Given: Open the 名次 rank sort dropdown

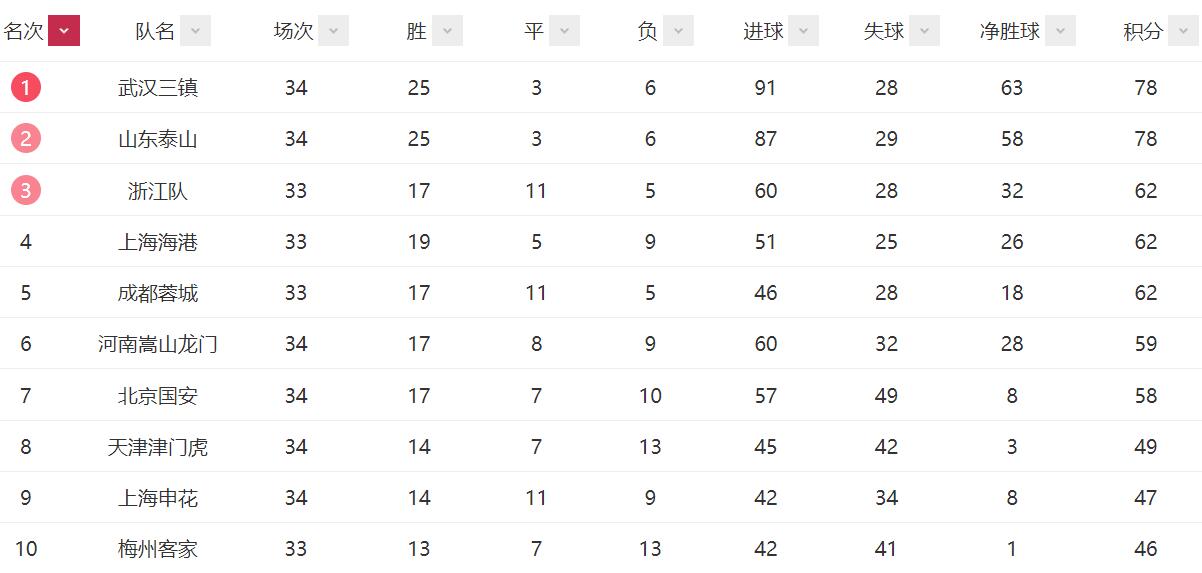Looking at the screenshot, I should tap(64, 31).
